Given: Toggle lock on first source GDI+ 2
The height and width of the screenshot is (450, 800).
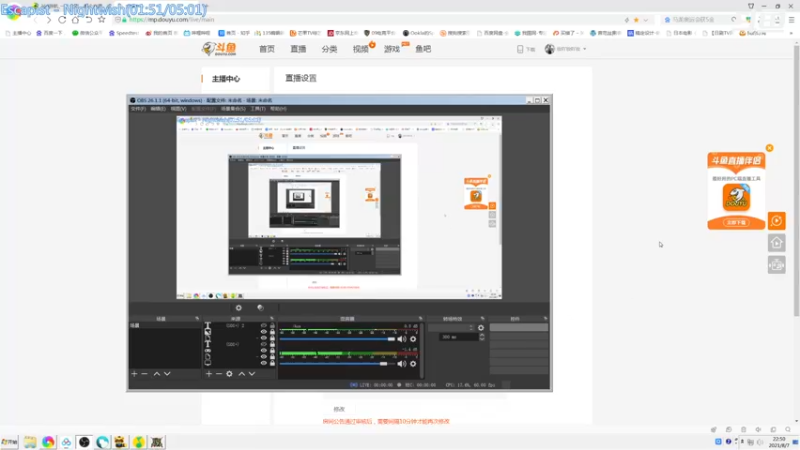Looking at the screenshot, I should click(272, 326).
